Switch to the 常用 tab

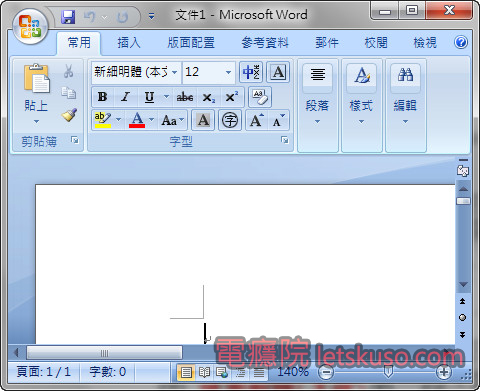pos(79,43)
